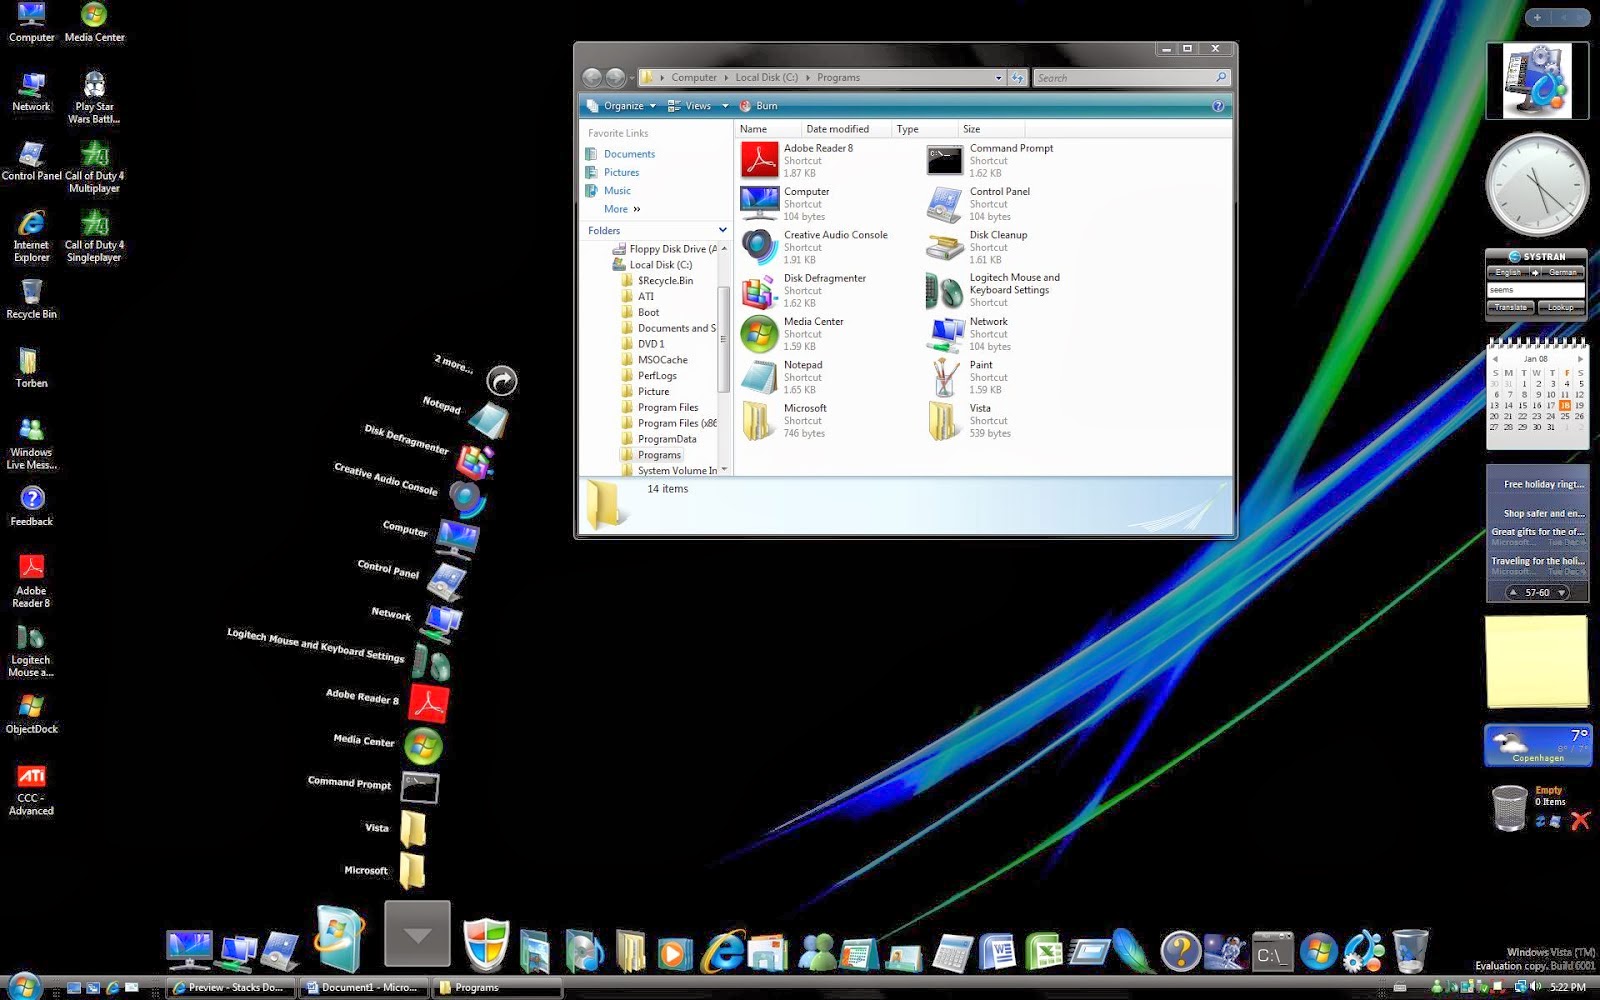Click the Systran text field containing "seems"
The image size is (1600, 1000).
[1536, 290]
